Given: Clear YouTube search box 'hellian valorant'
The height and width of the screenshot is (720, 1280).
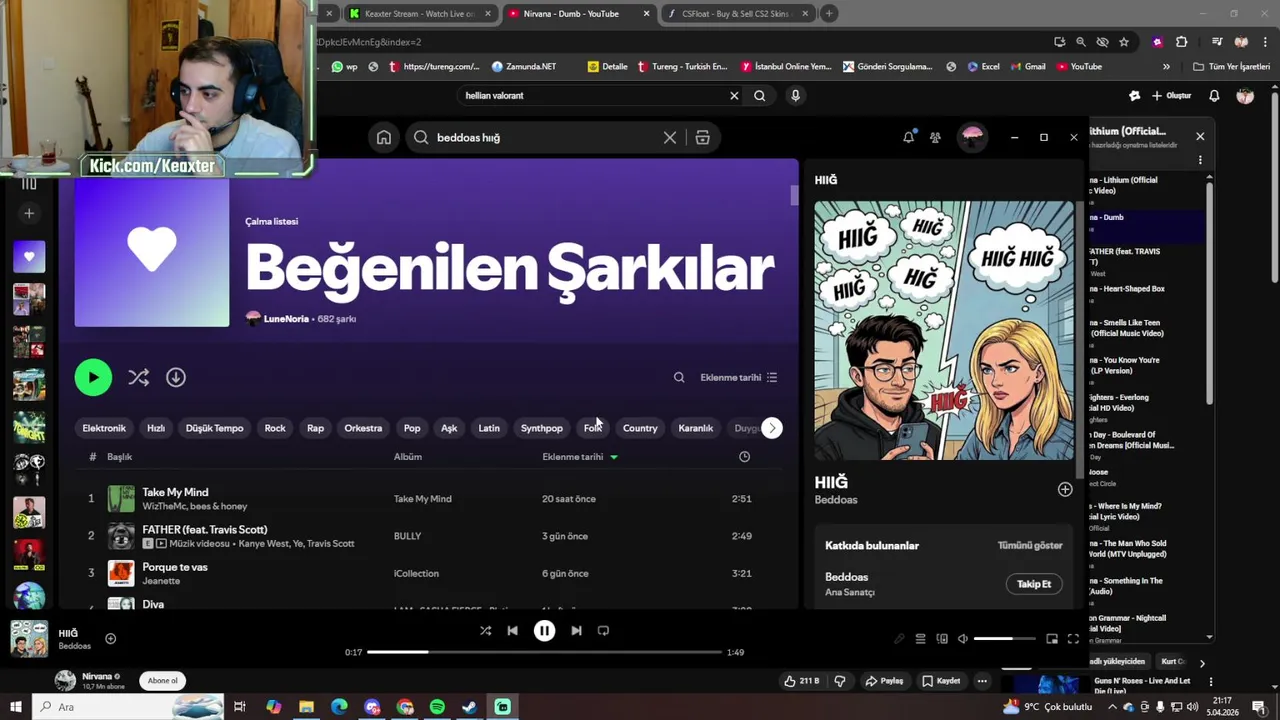Looking at the screenshot, I should point(734,96).
